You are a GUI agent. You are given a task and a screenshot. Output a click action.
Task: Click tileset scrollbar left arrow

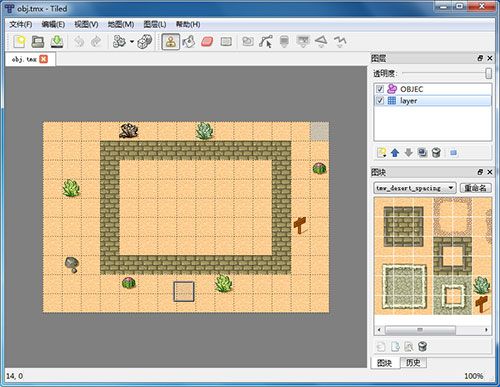click(x=379, y=330)
